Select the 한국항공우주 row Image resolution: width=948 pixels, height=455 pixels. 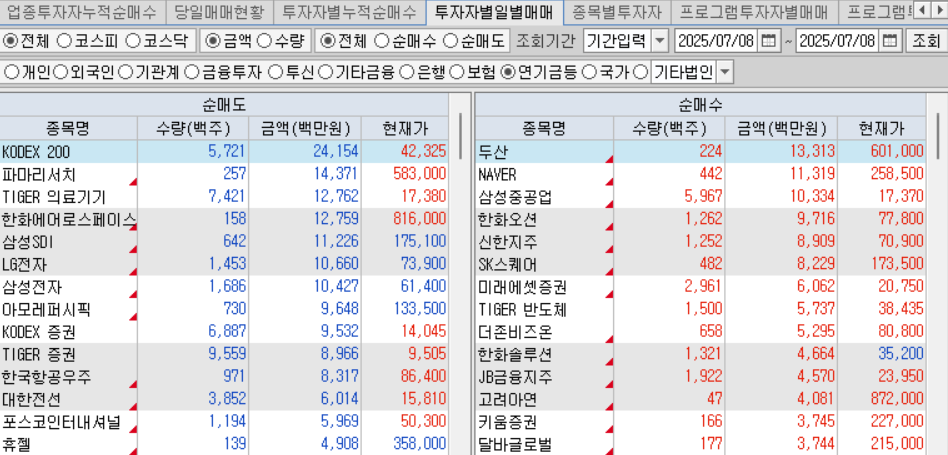coord(224,378)
